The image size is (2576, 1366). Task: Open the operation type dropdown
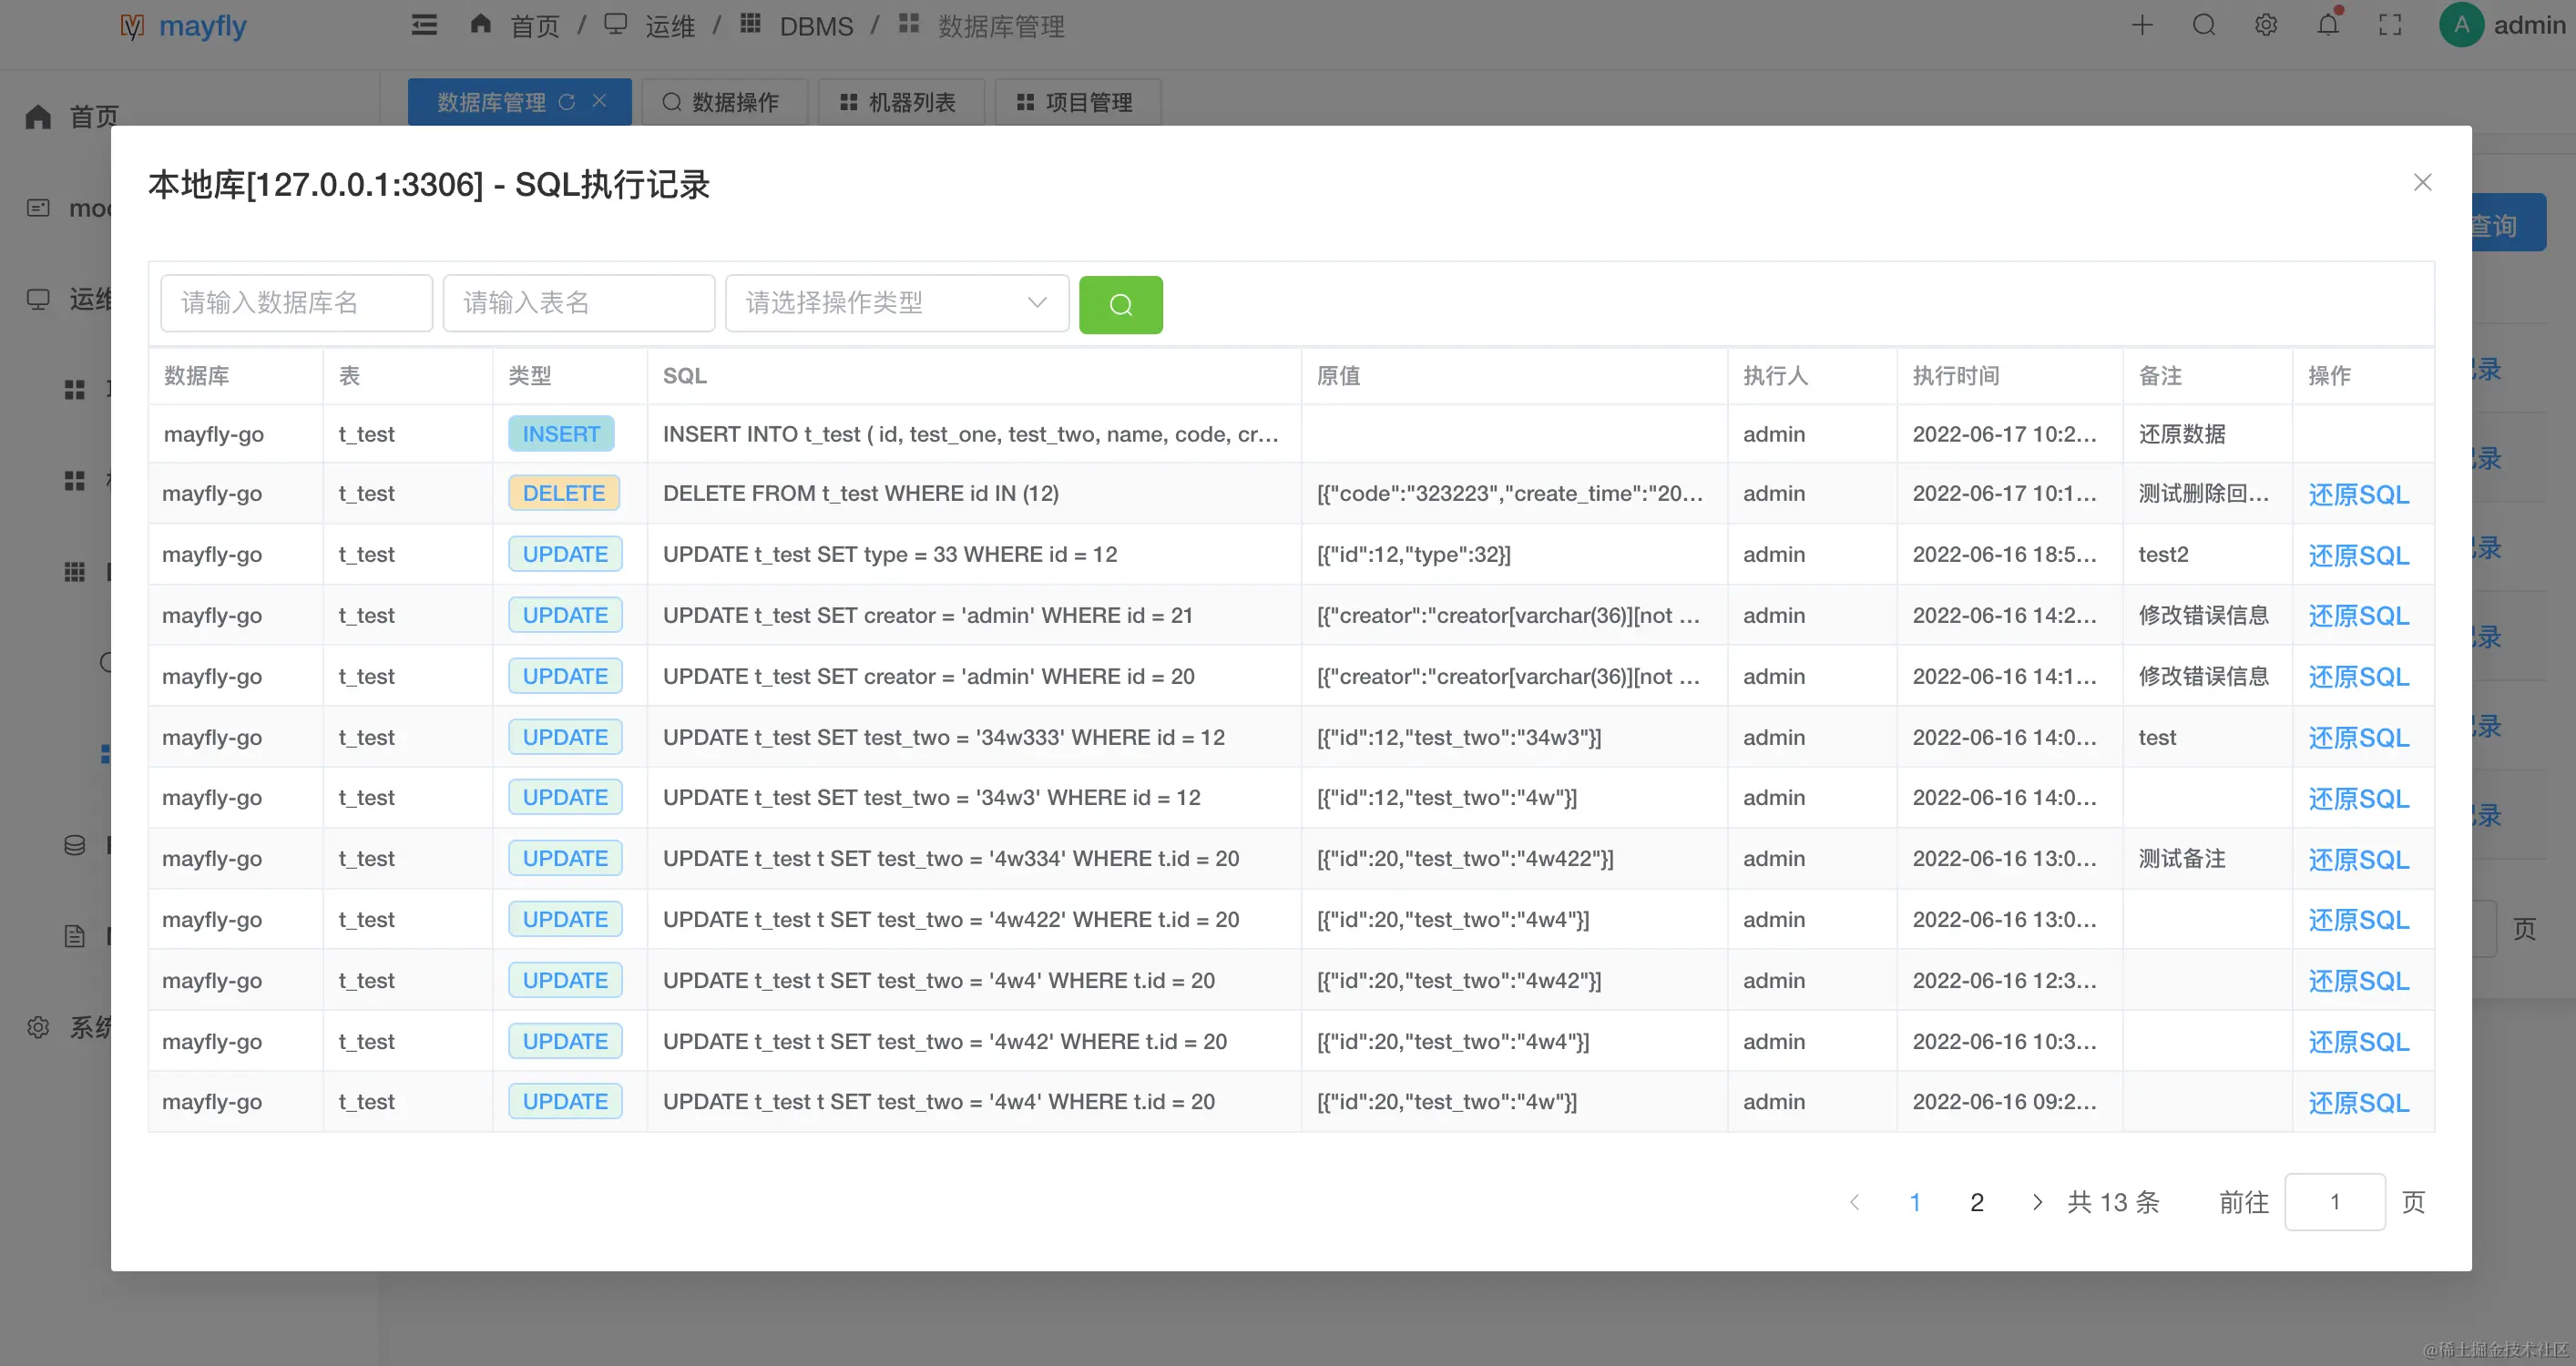(896, 303)
